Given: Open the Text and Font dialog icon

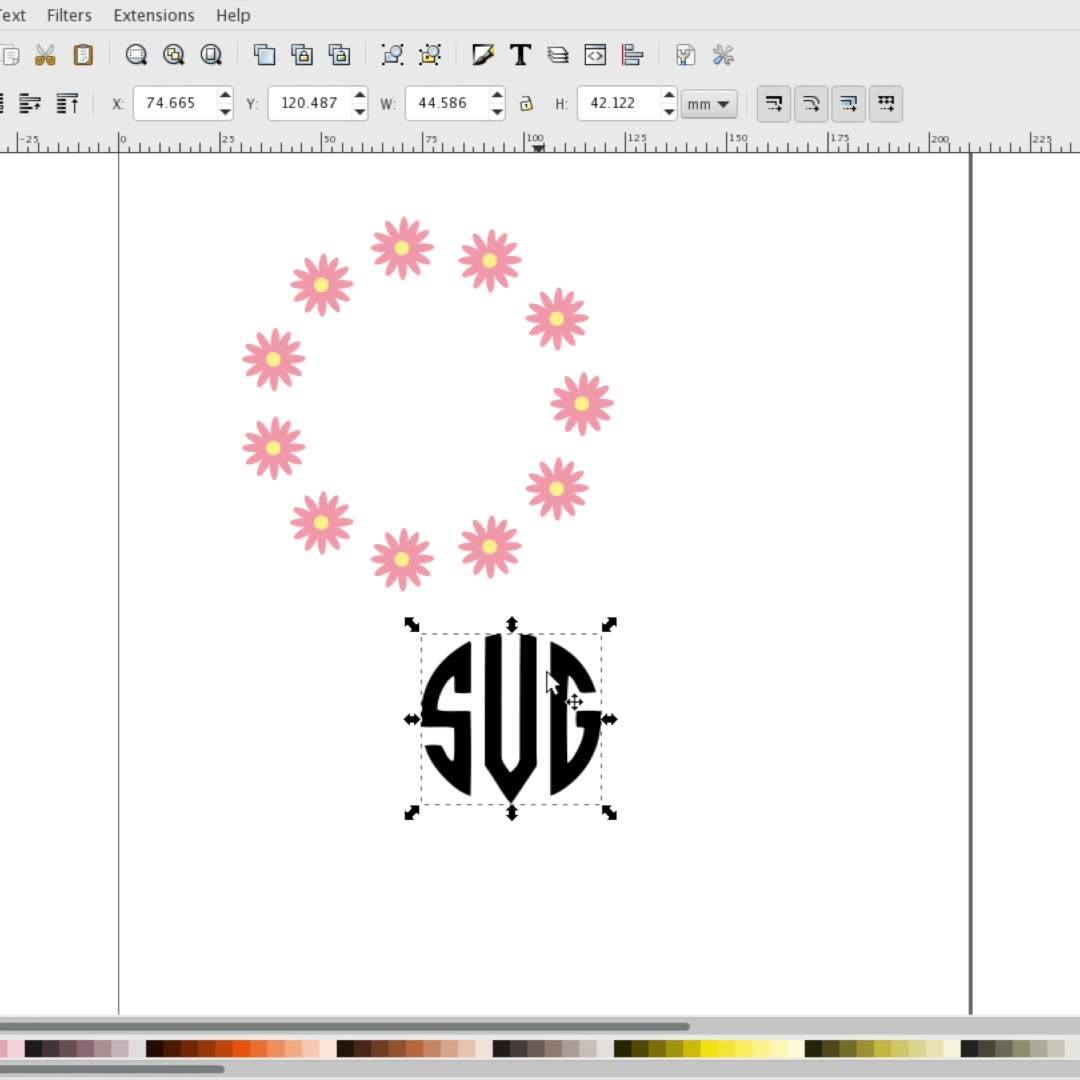Looking at the screenshot, I should (520, 55).
